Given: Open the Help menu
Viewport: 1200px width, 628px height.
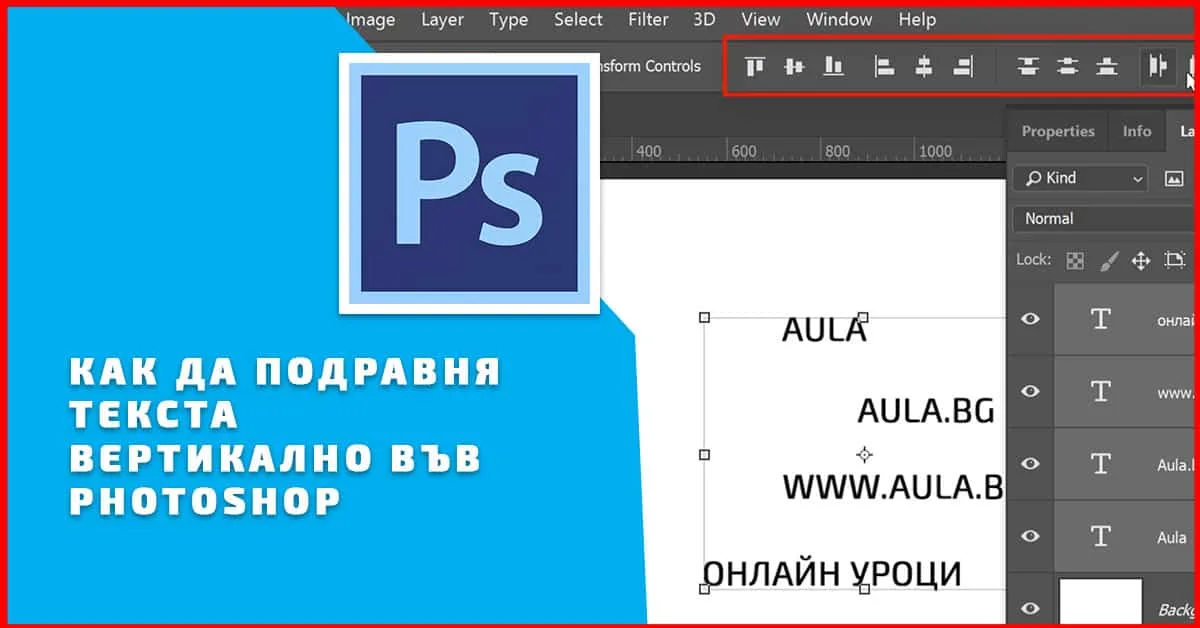Looking at the screenshot, I should [917, 19].
